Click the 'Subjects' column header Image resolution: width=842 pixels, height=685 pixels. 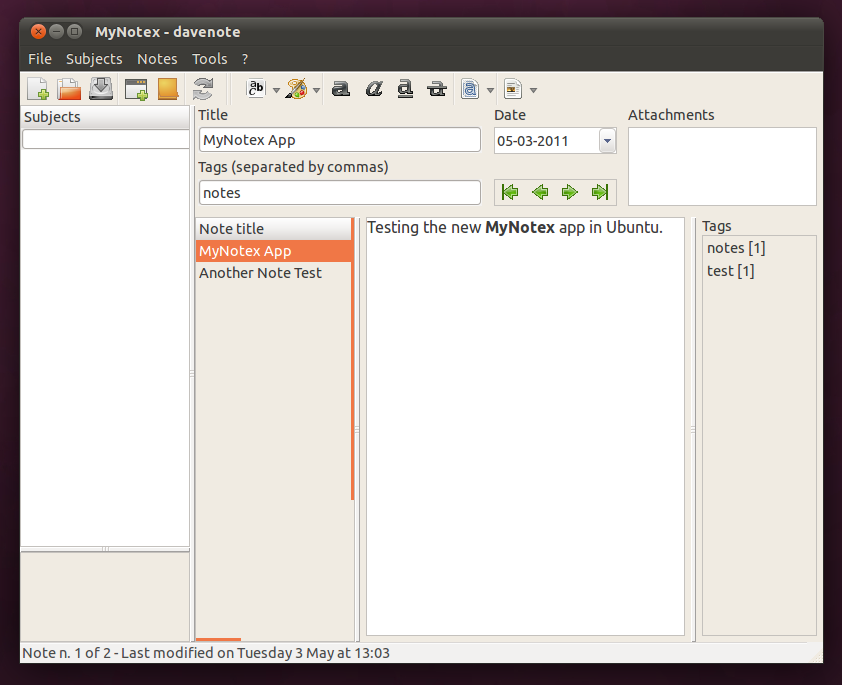(105, 117)
